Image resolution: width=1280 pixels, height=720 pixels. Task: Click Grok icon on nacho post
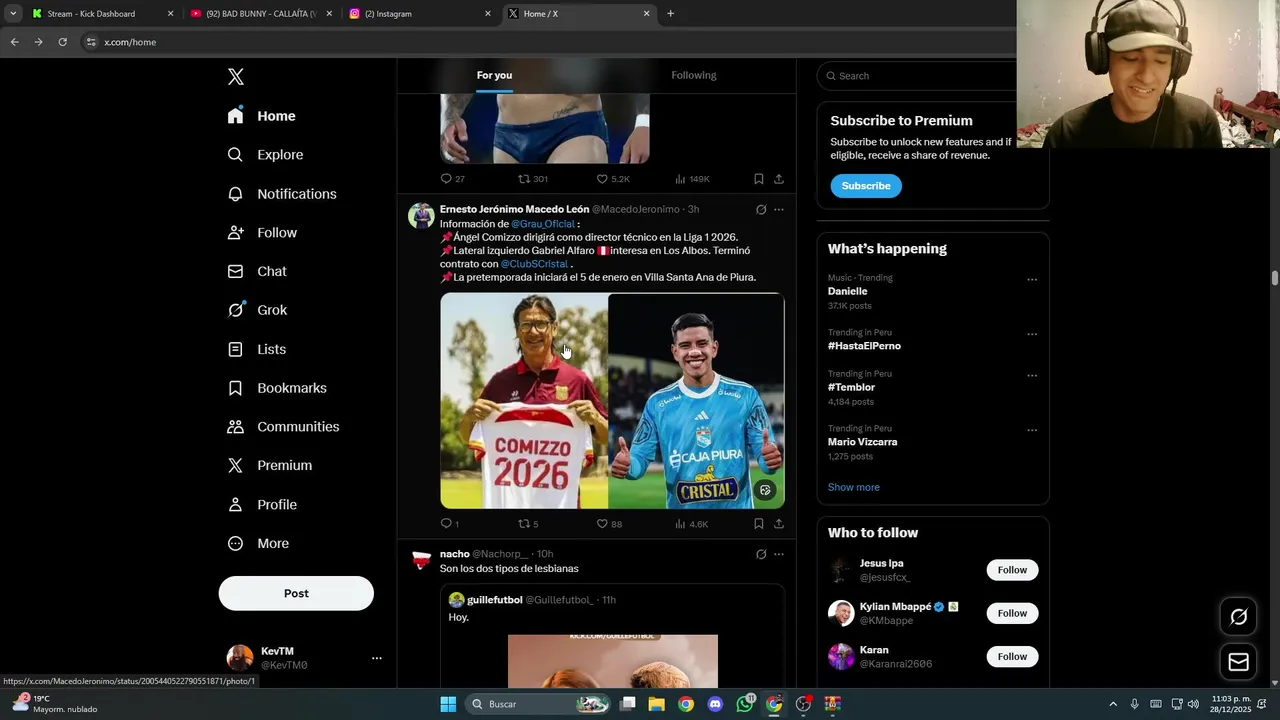(x=761, y=555)
